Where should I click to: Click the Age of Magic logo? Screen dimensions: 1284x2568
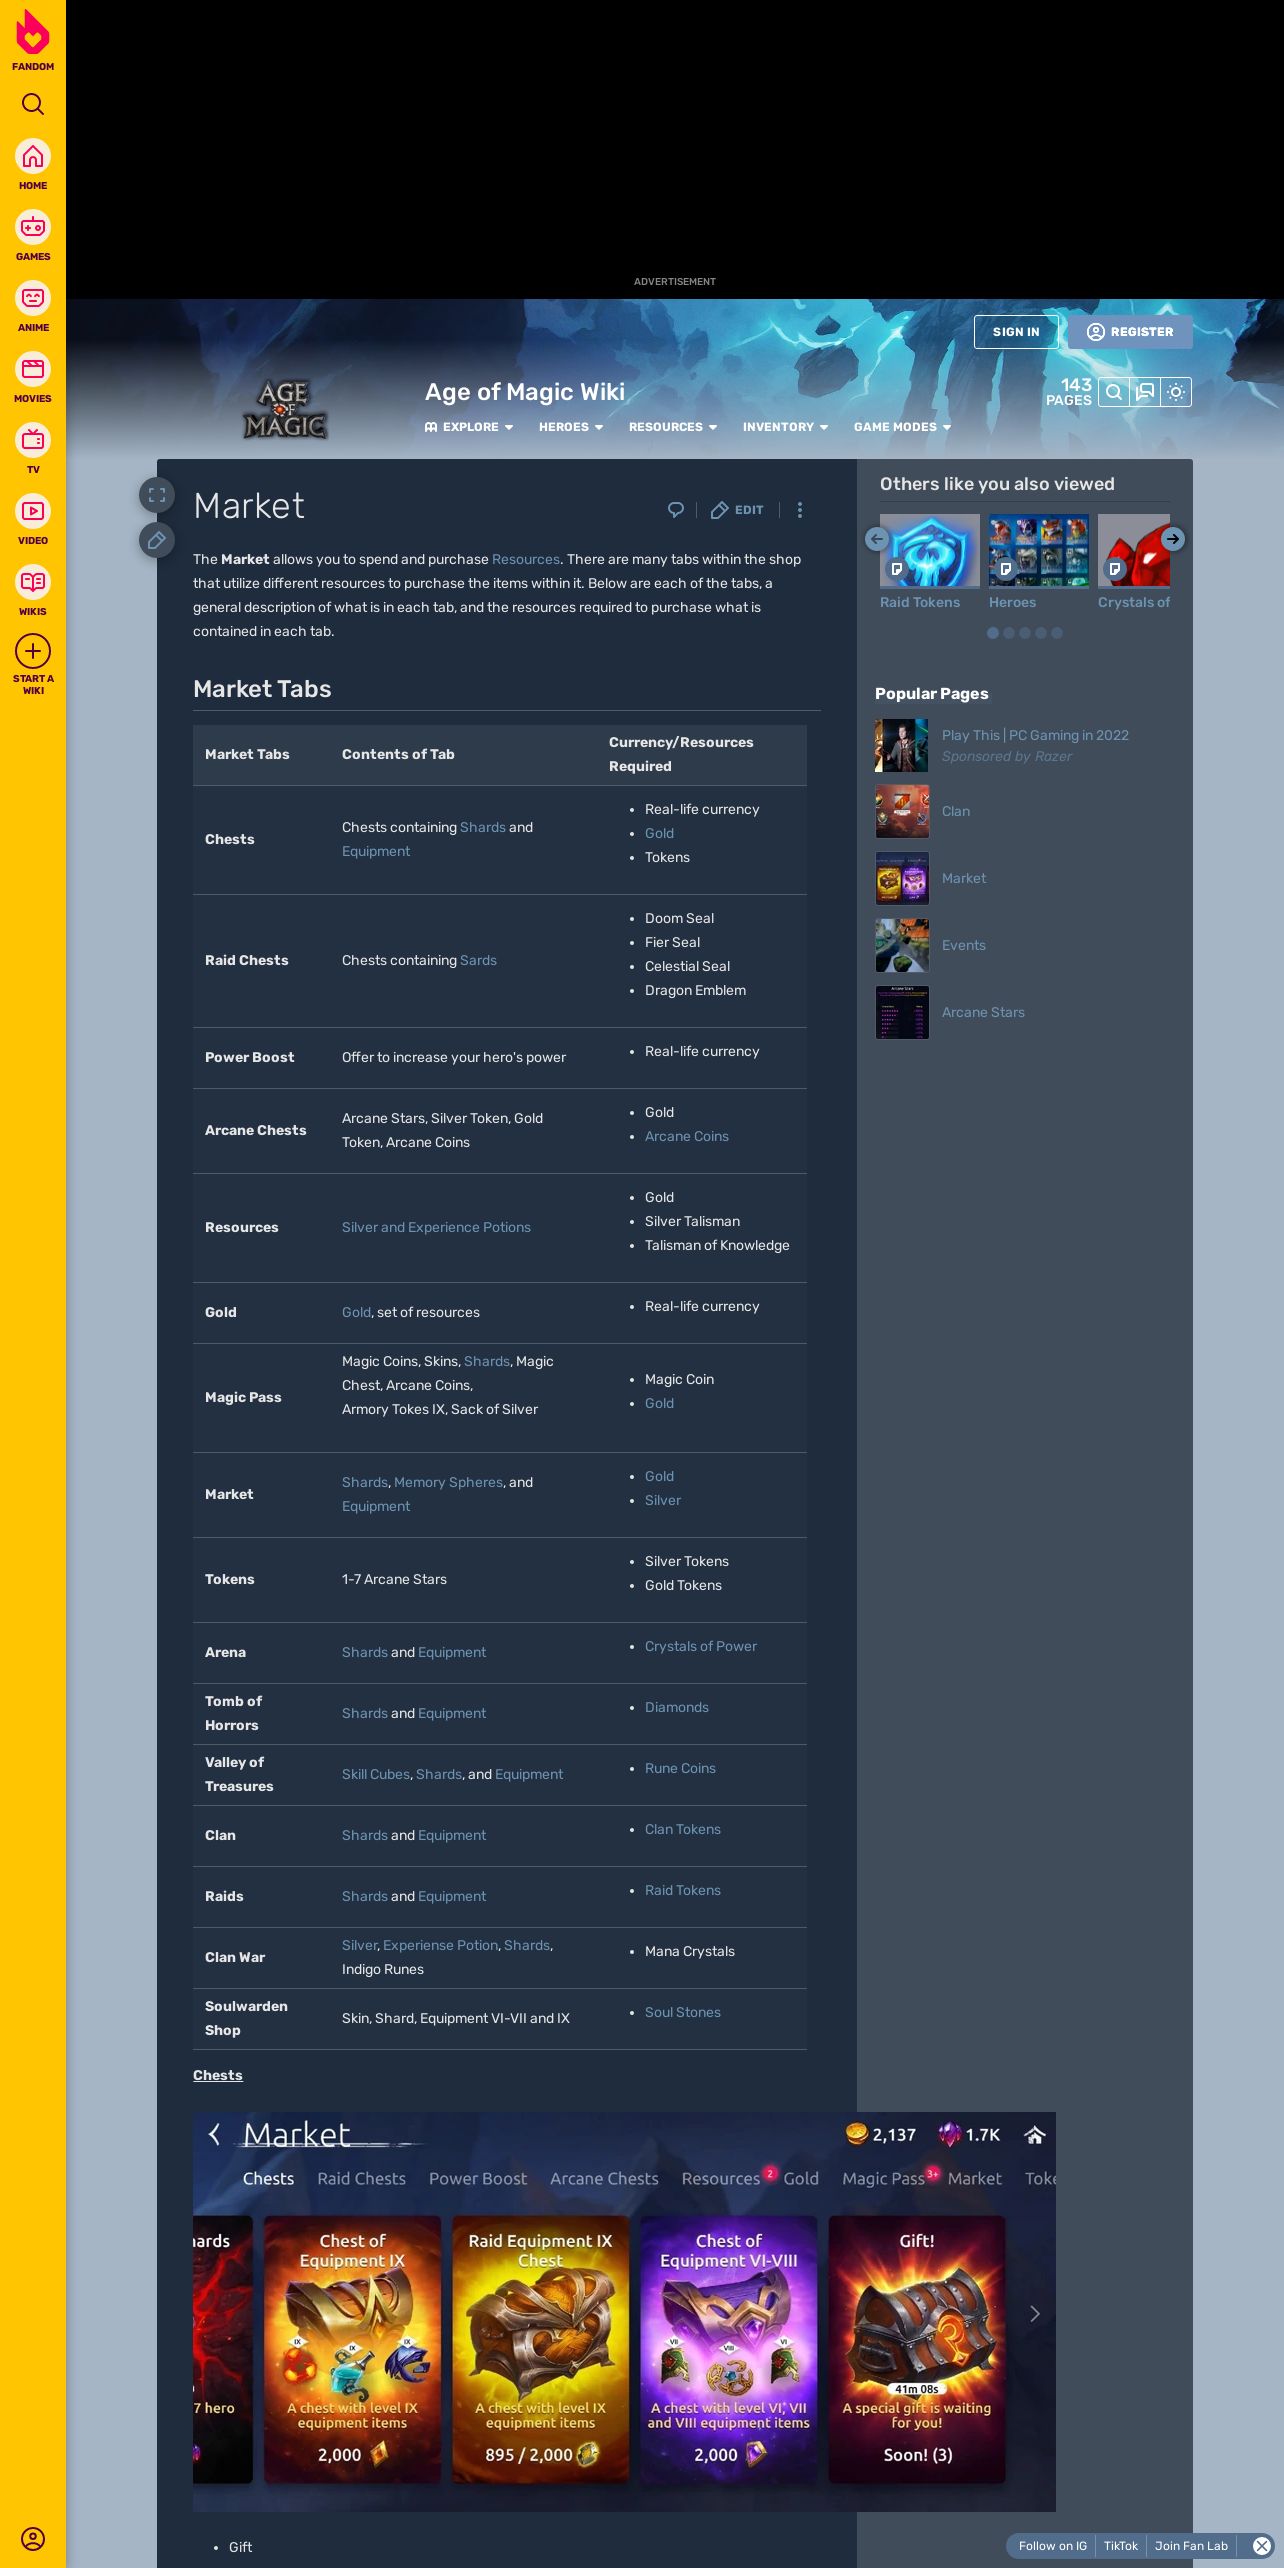(x=285, y=409)
